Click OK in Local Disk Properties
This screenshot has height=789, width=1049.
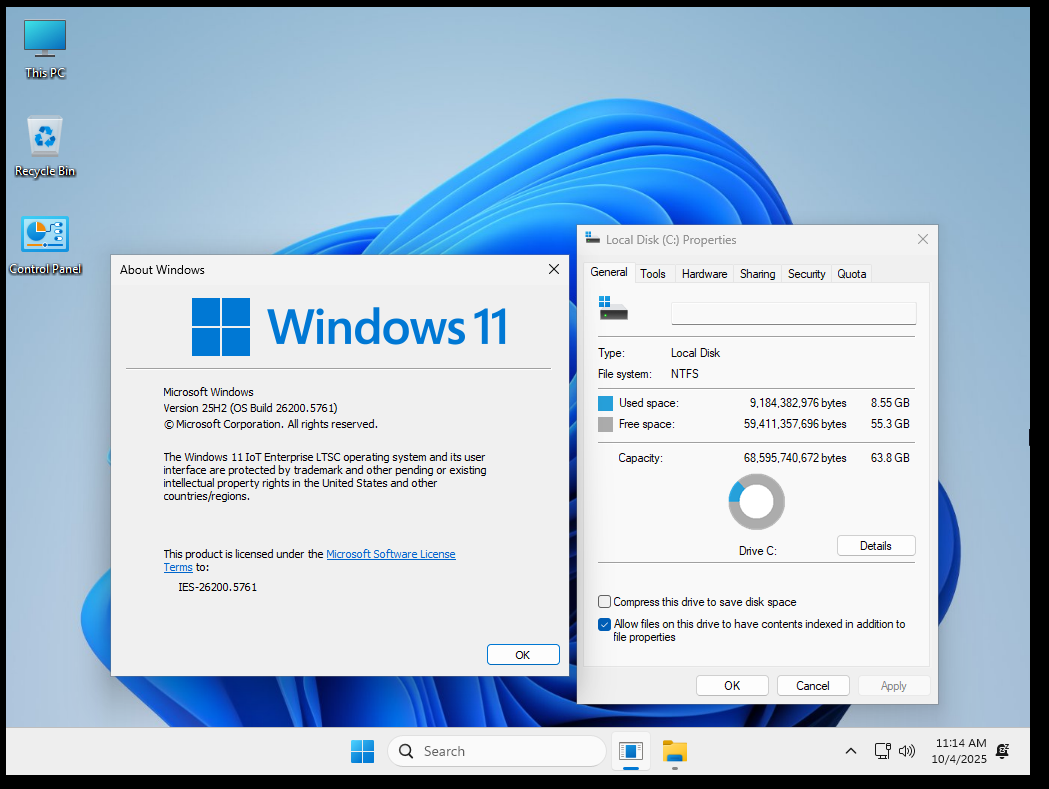(732, 685)
